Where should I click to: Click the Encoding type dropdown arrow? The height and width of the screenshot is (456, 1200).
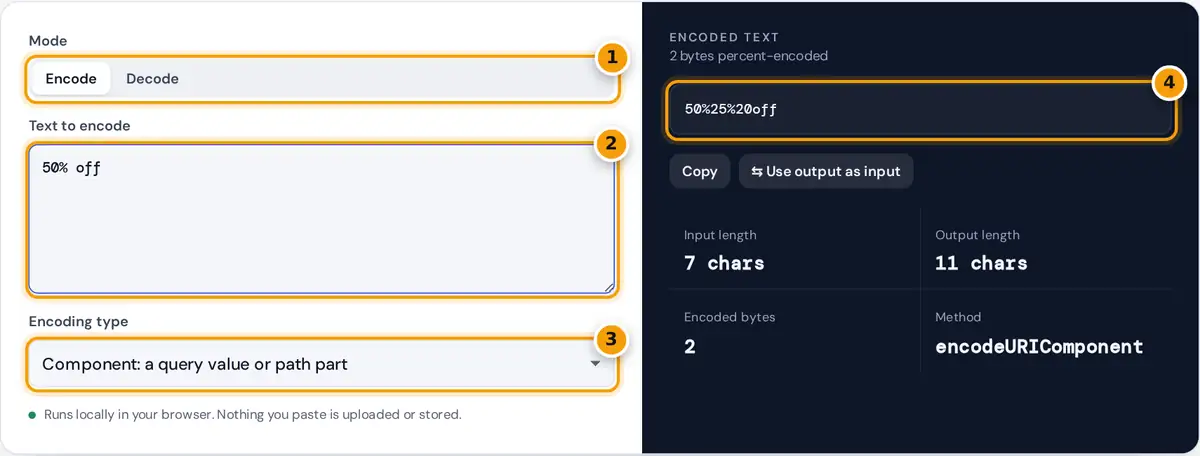coord(596,364)
